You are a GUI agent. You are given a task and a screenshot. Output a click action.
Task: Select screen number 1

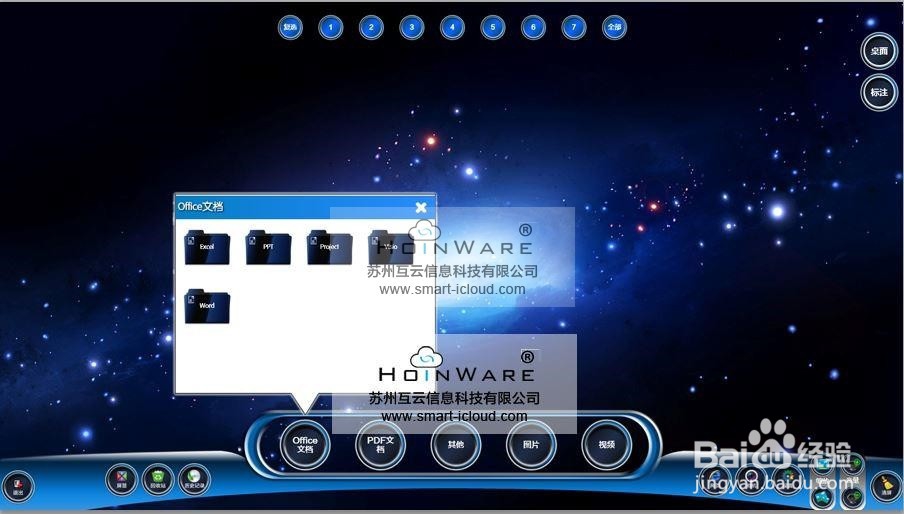331,27
